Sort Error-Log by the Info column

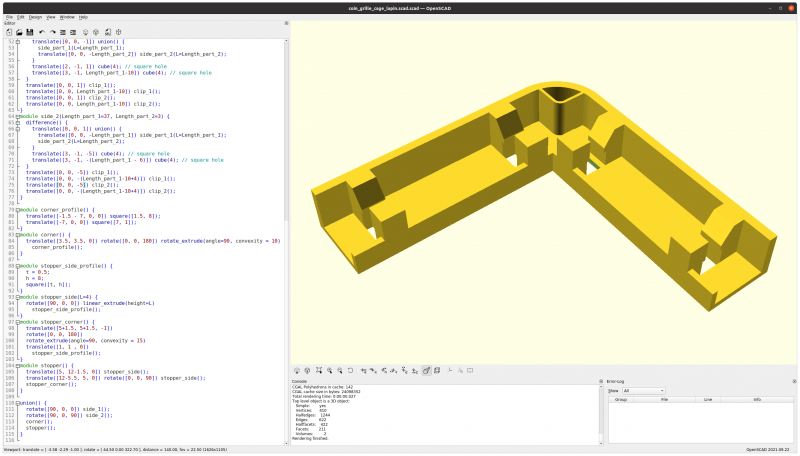[757, 400]
